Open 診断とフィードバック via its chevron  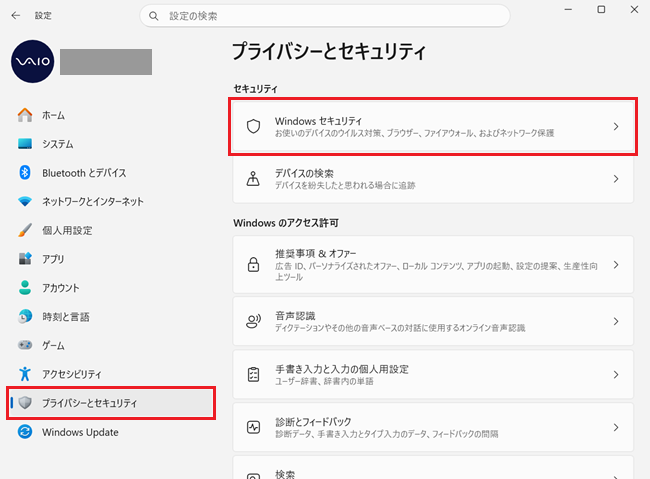616,427
